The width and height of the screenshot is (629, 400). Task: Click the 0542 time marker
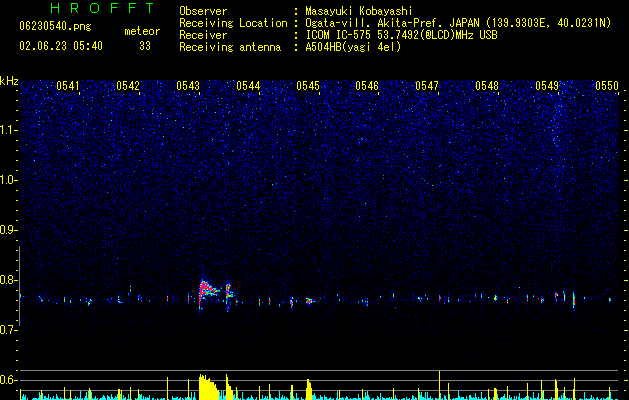pos(128,86)
